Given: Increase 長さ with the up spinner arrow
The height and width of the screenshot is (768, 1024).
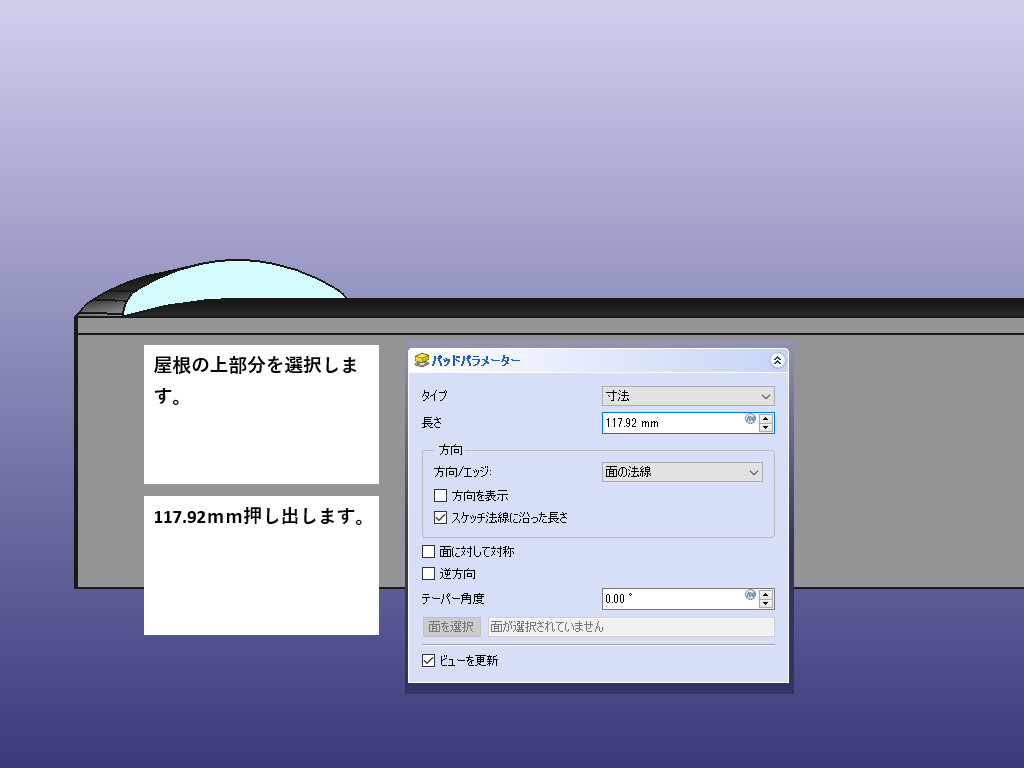Looking at the screenshot, I should pyautogui.click(x=766, y=418).
